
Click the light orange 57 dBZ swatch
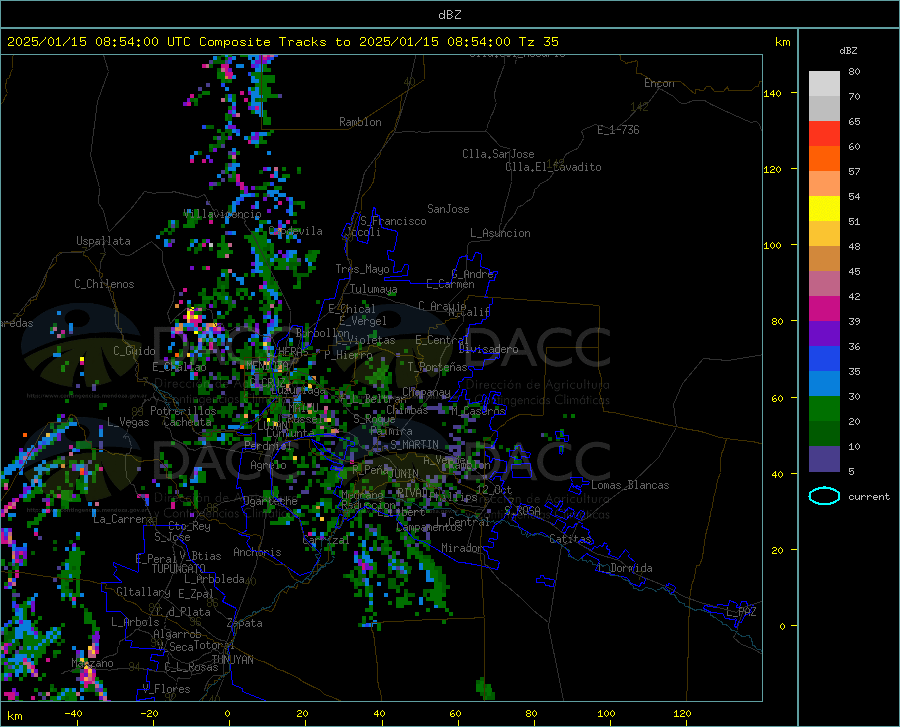pos(824,184)
